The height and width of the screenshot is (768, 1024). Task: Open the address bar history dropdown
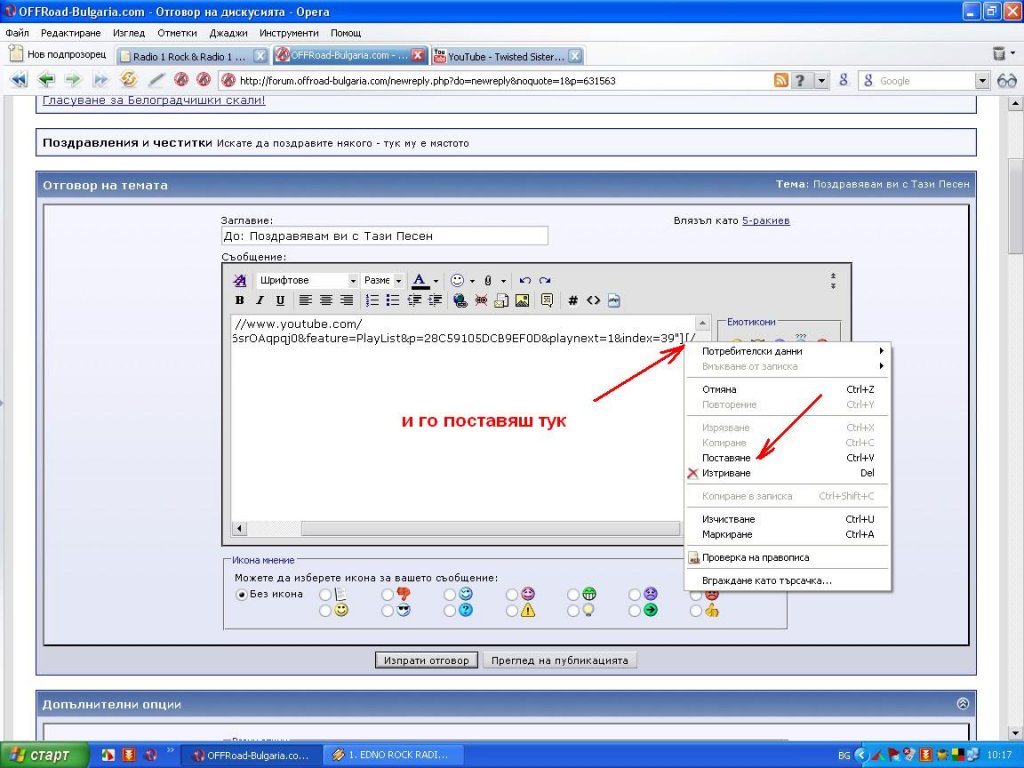[x=821, y=80]
